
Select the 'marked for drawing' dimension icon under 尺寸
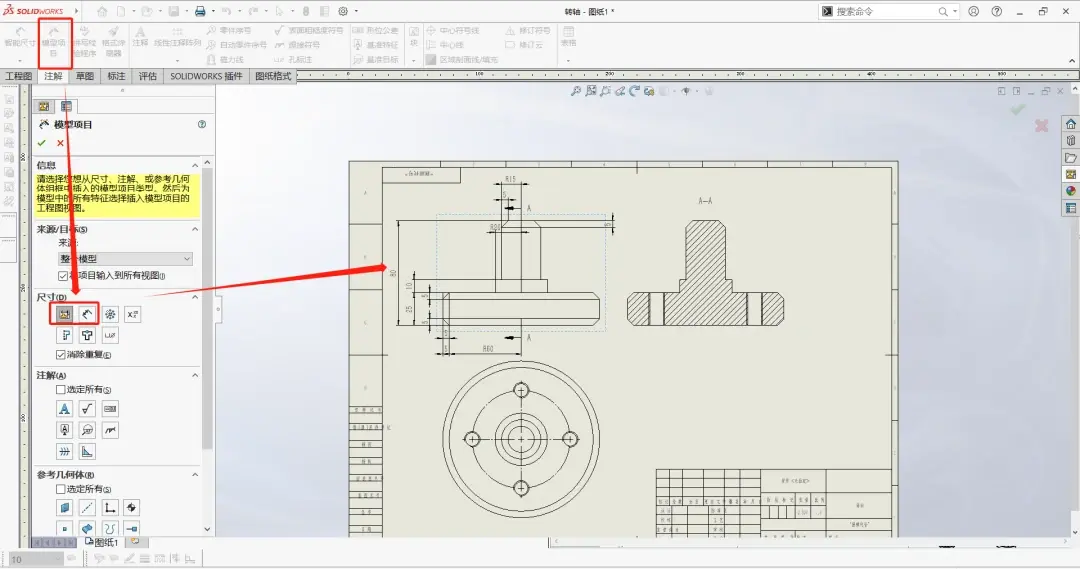[x=65, y=314]
